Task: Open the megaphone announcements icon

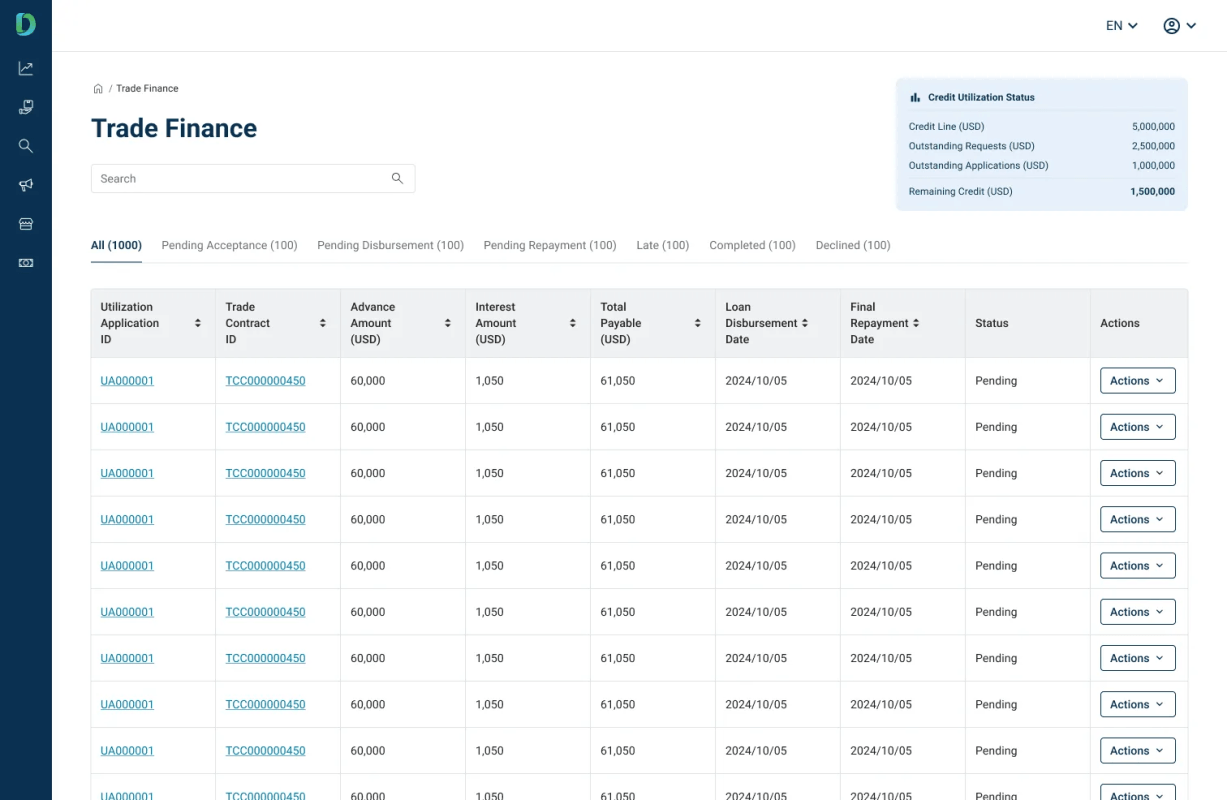Action: tap(26, 185)
